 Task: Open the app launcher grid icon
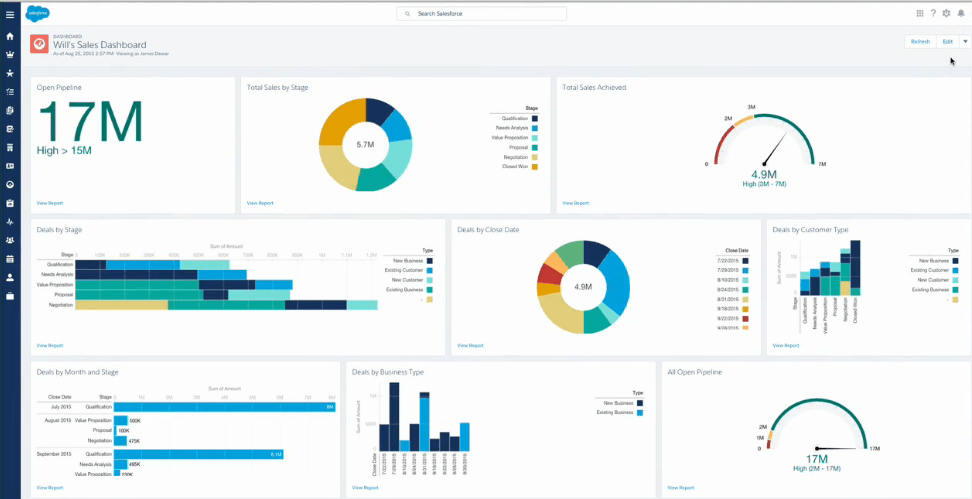[920, 13]
